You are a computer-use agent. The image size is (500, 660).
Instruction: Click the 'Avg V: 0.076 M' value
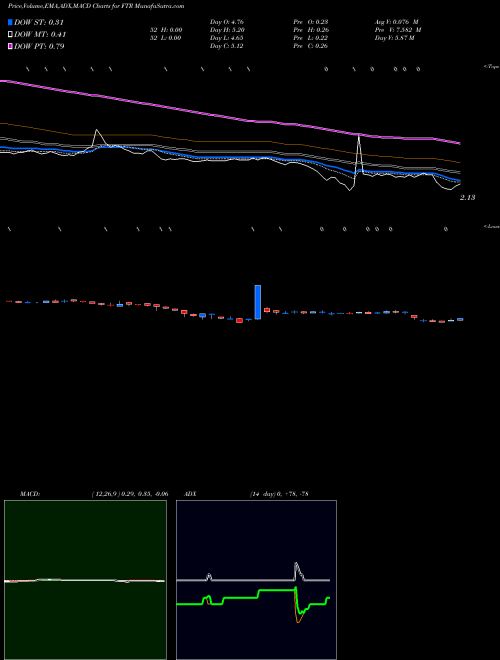[396, 22]
